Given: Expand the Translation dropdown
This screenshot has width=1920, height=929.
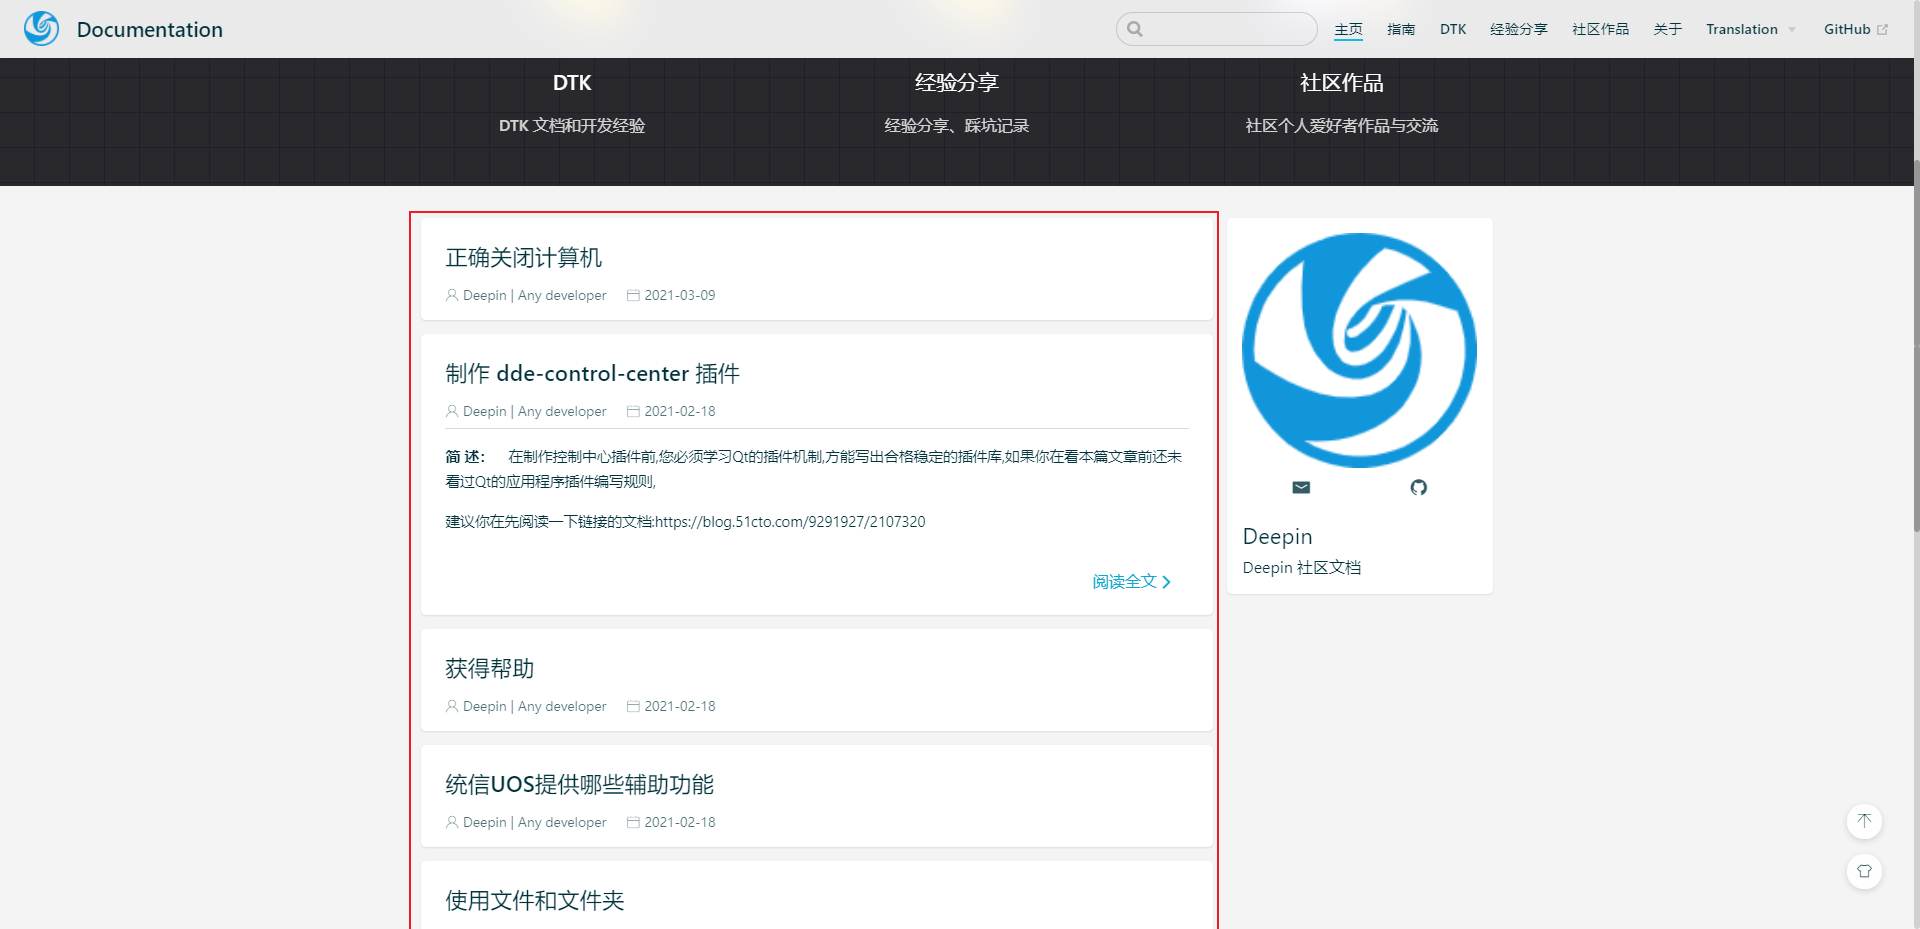Looking at the screenshot, I should click(1750, 29).
